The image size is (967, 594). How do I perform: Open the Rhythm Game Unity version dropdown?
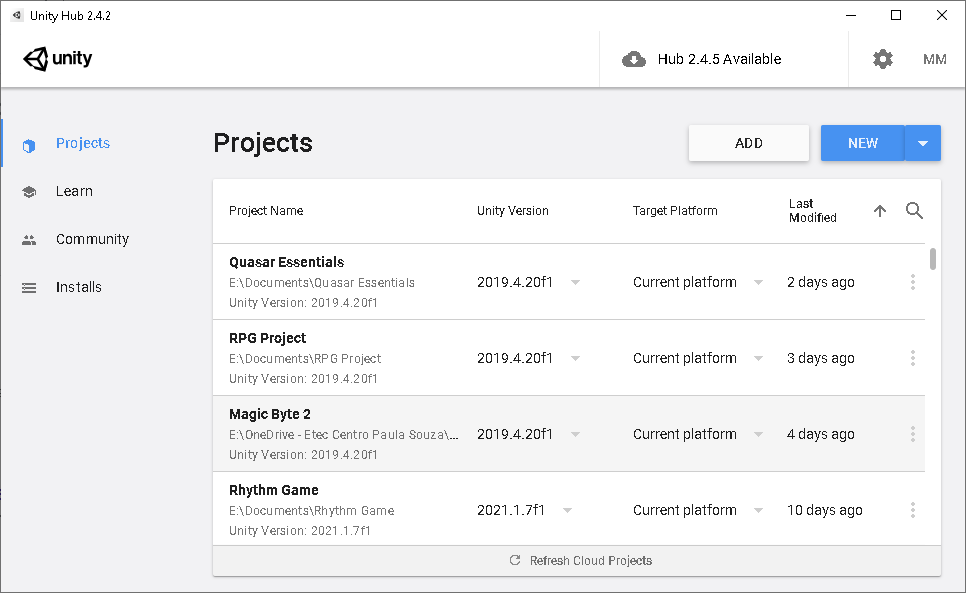pyautogui.click(x=568, y=510)
